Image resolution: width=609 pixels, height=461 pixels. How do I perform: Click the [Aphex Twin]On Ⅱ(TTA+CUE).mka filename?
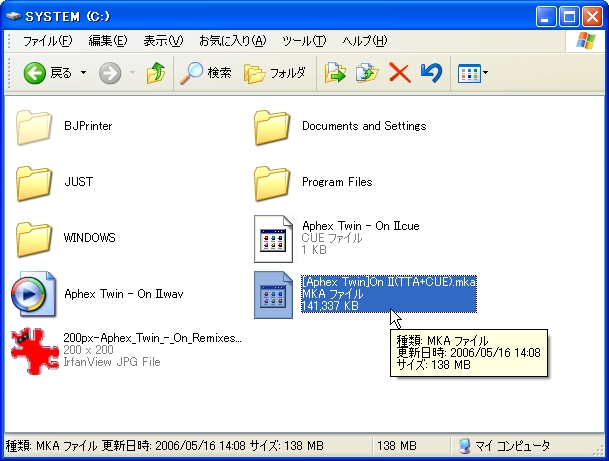389,282
